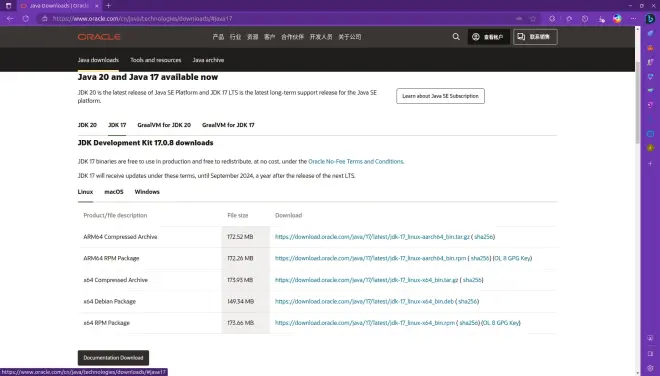Download the linux-aarch64 tar.gz archive link
This screenshot has height=376, width=660.
372,237
